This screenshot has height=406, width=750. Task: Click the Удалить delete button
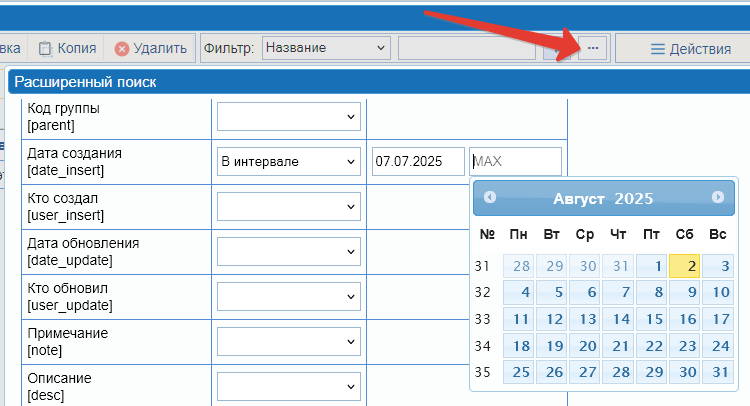pyautogui.click(x=151, y=48)
